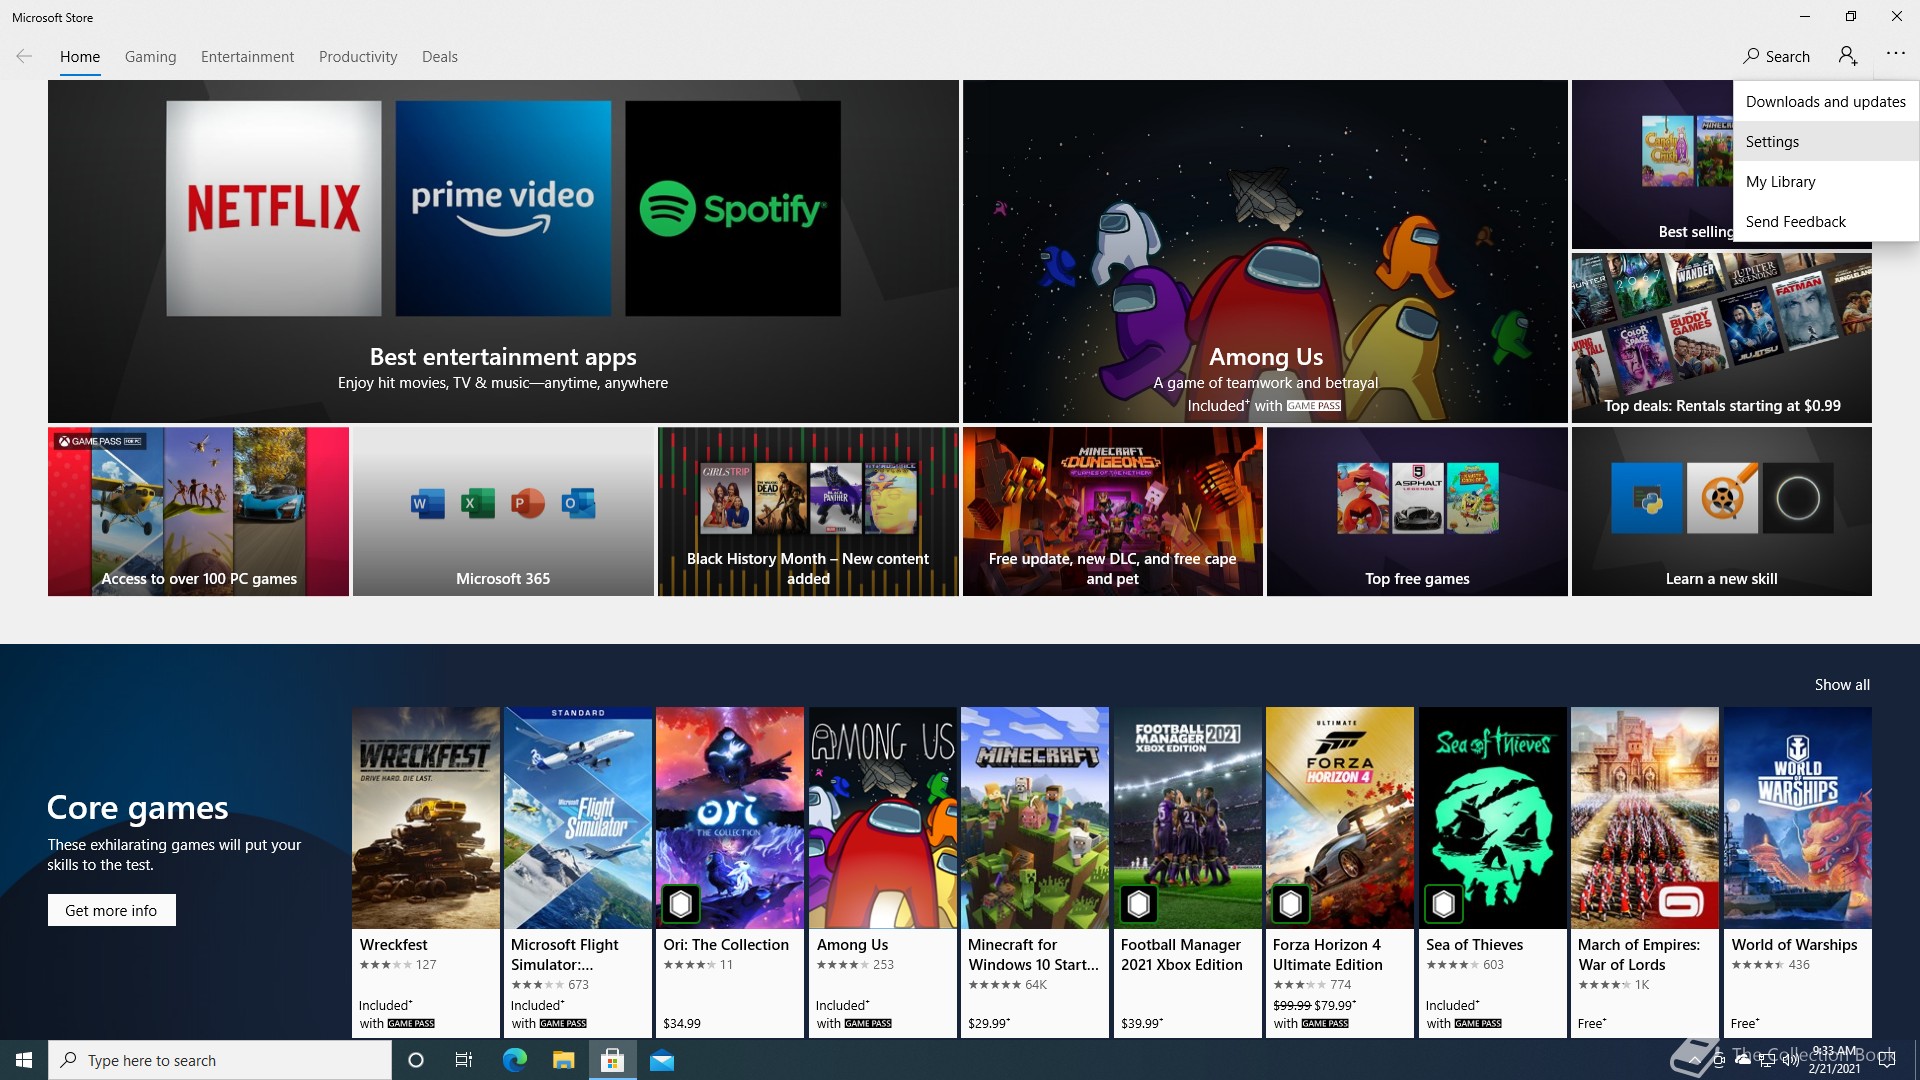
Task: Open March of Empires game card
Action: click(x=1644, y=872)
